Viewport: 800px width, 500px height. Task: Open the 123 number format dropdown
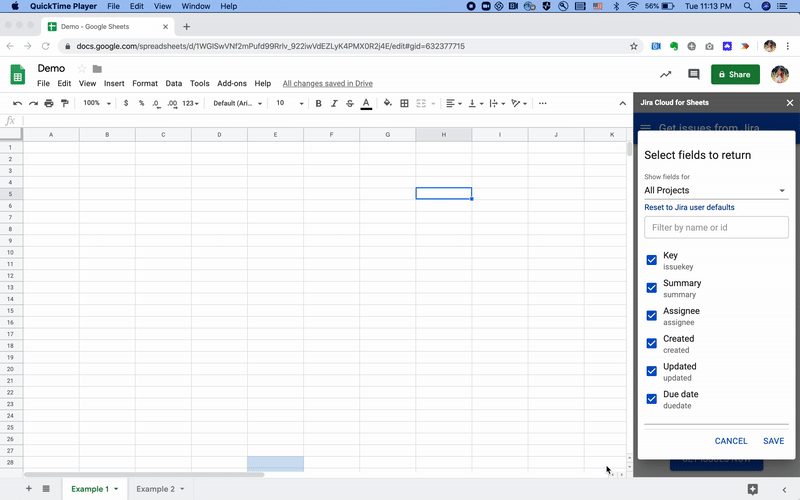pyautogui.click(x=190, y=104)
